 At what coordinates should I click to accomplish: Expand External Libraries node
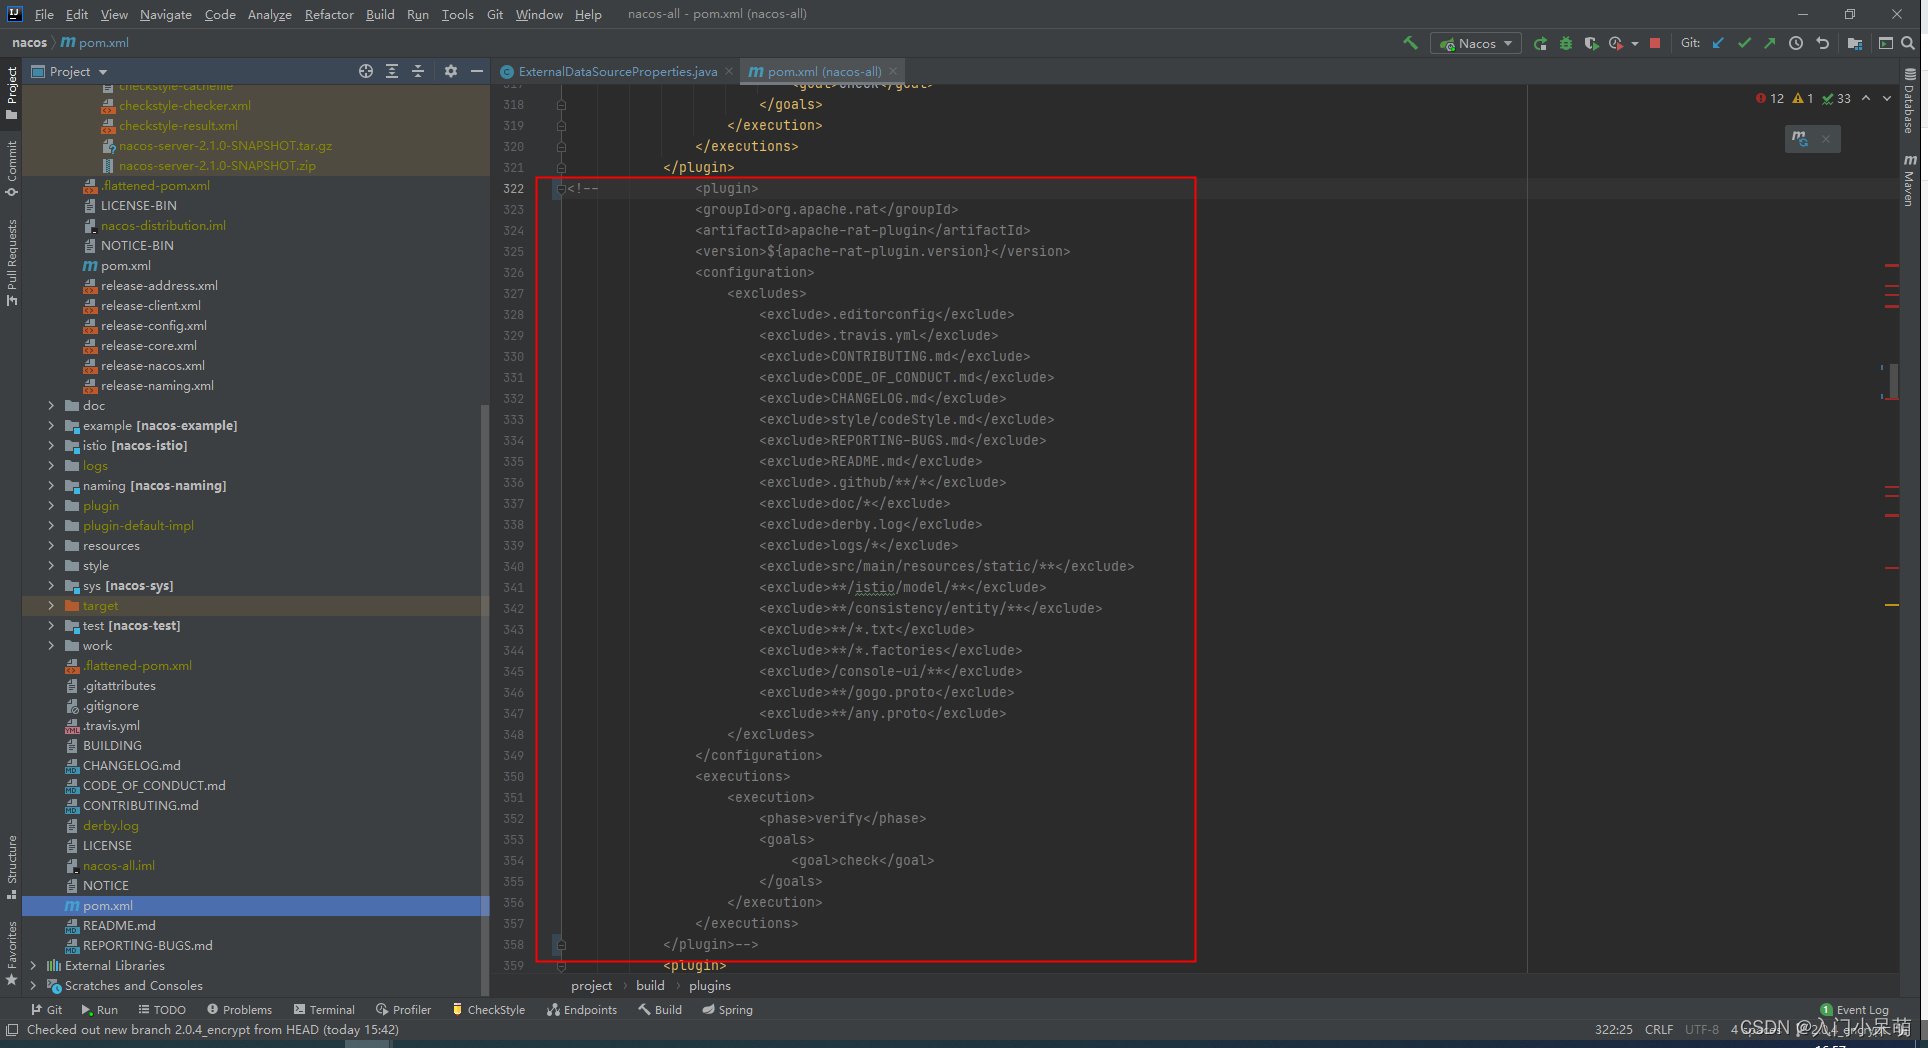pos(33,966)
